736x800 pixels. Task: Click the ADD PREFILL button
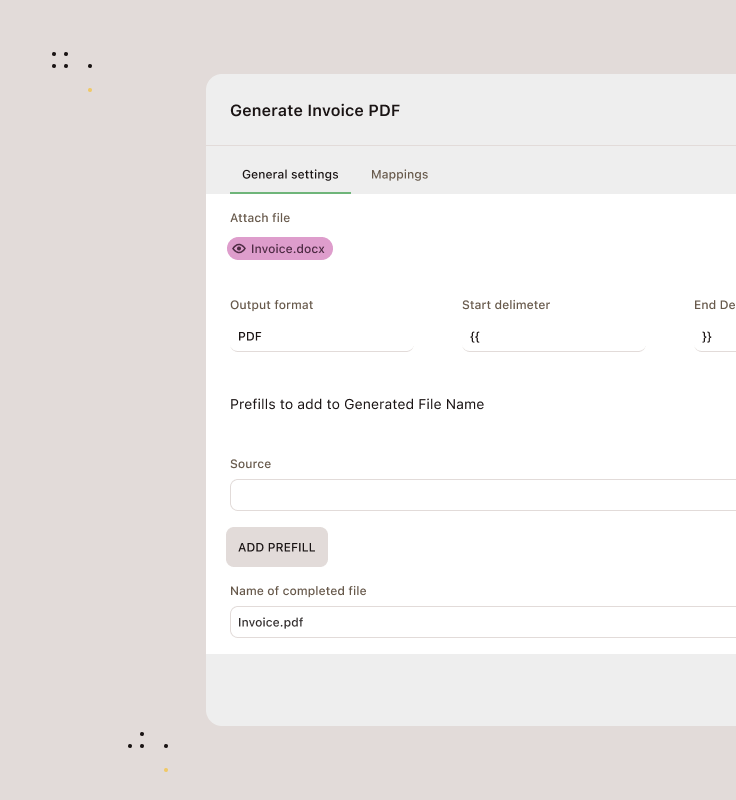tap(277, 547)
